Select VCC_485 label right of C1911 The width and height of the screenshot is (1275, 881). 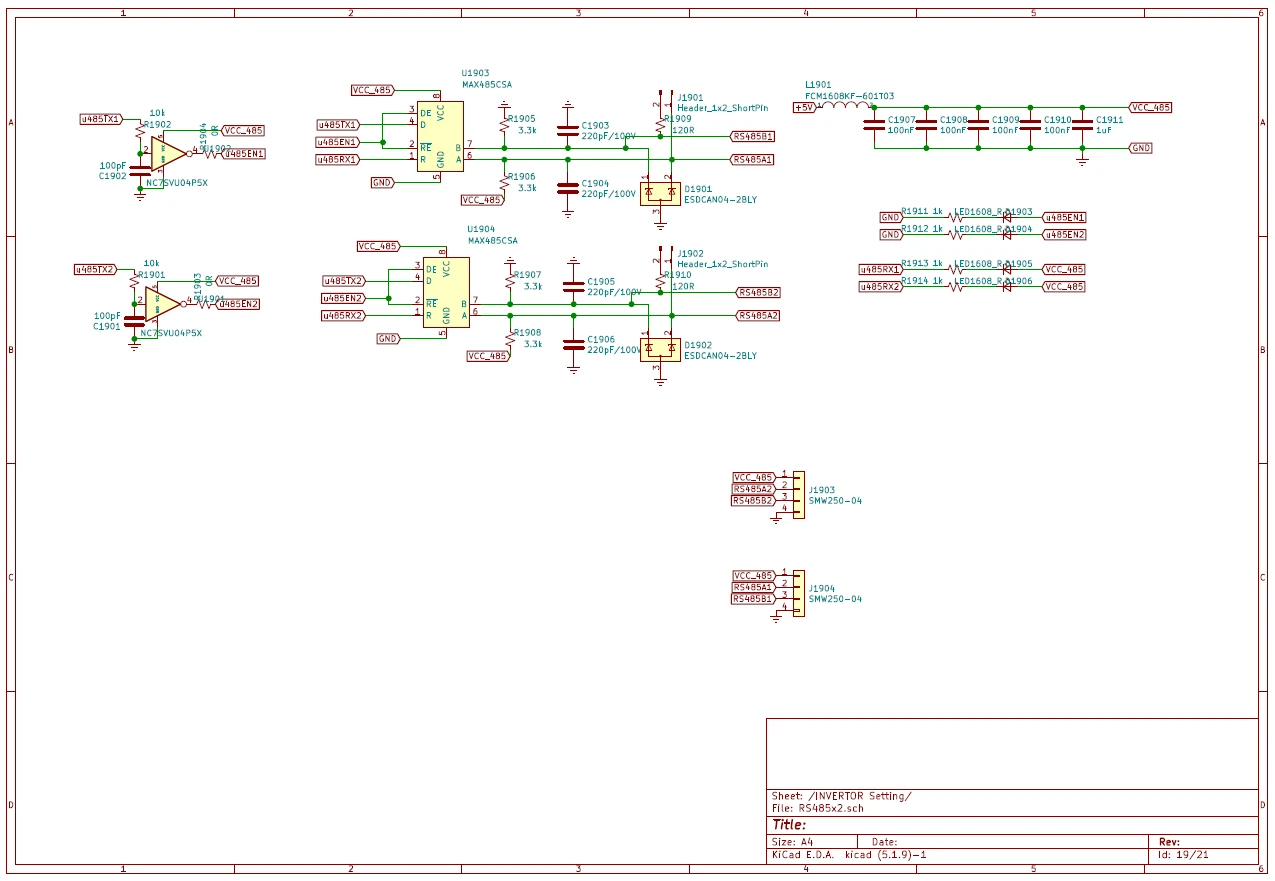(1150, 107)
